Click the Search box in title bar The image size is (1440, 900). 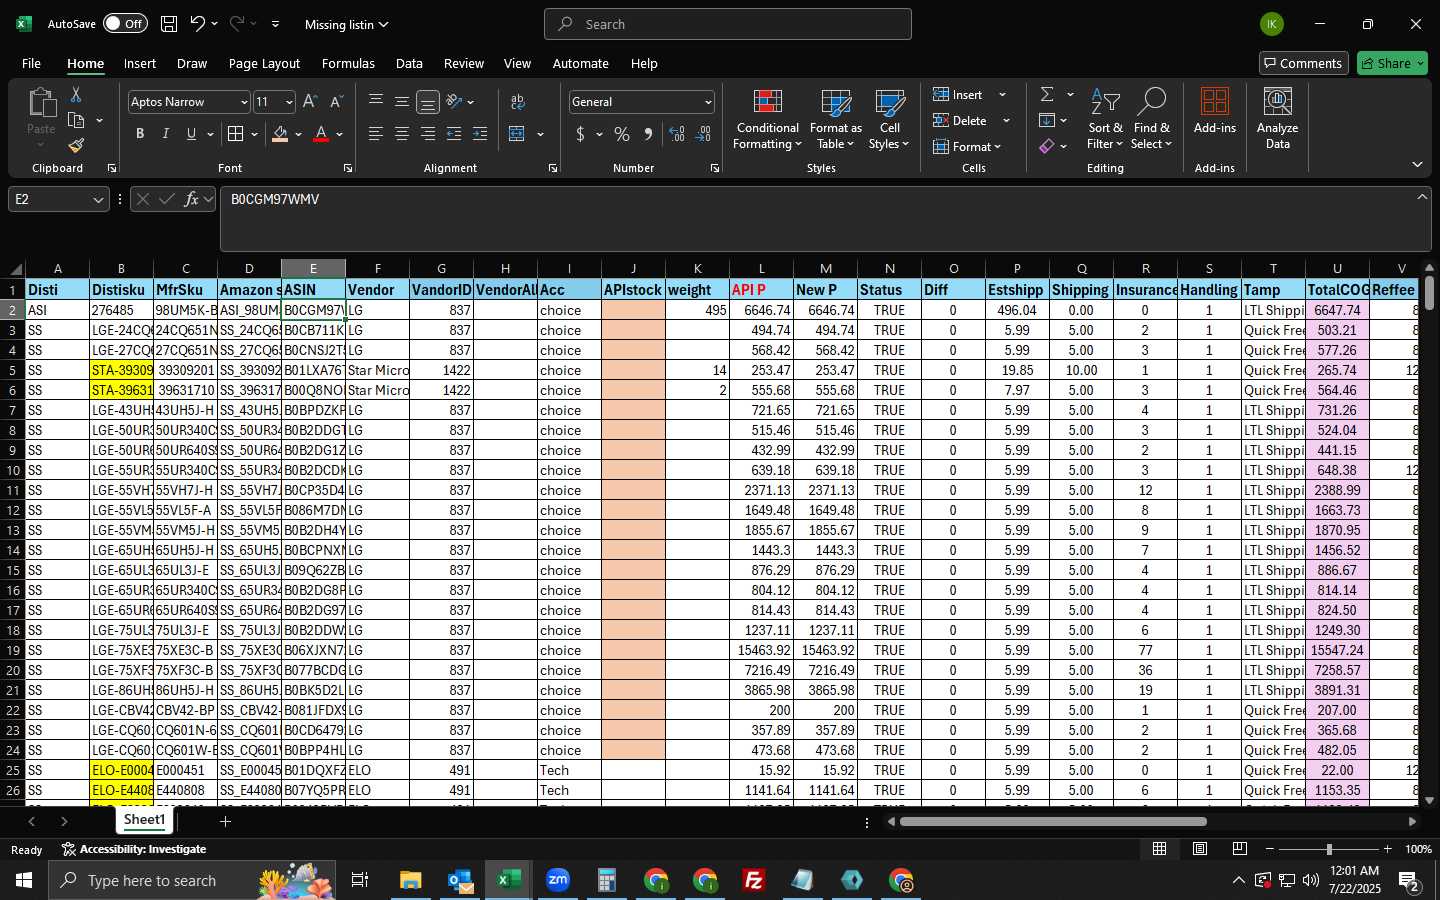click(x=728, y=24)
